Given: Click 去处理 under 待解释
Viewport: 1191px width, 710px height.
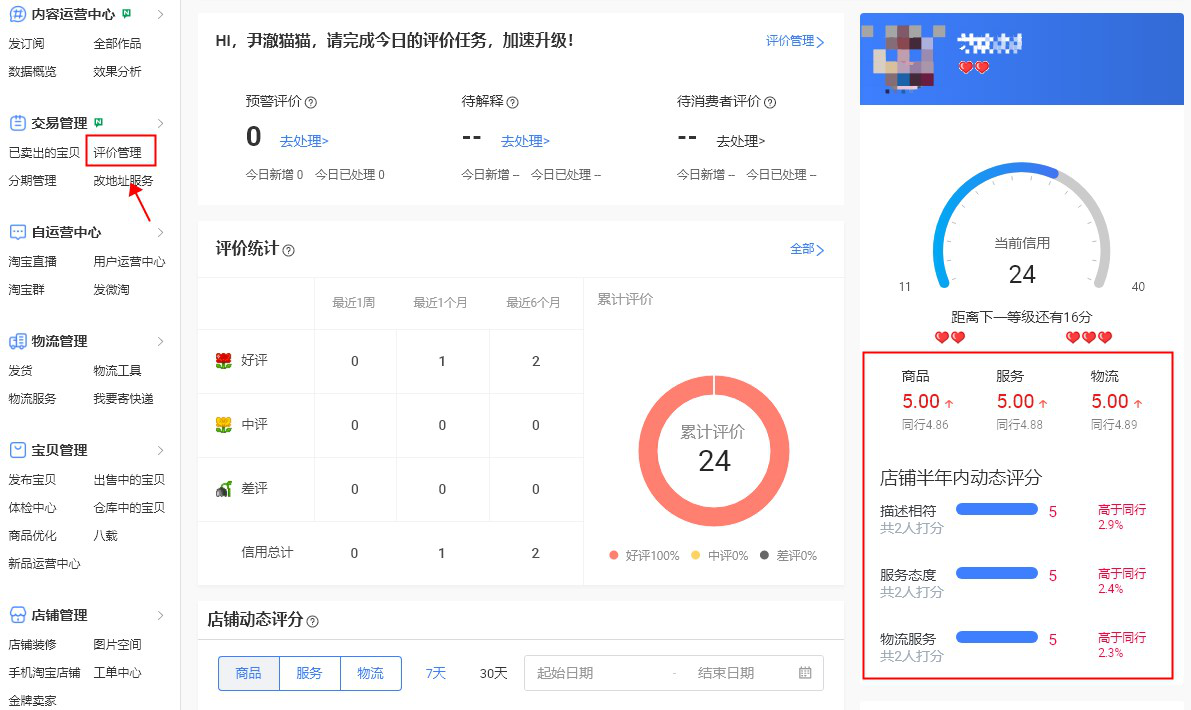Looking at the screenshot, I should point(525,141).
